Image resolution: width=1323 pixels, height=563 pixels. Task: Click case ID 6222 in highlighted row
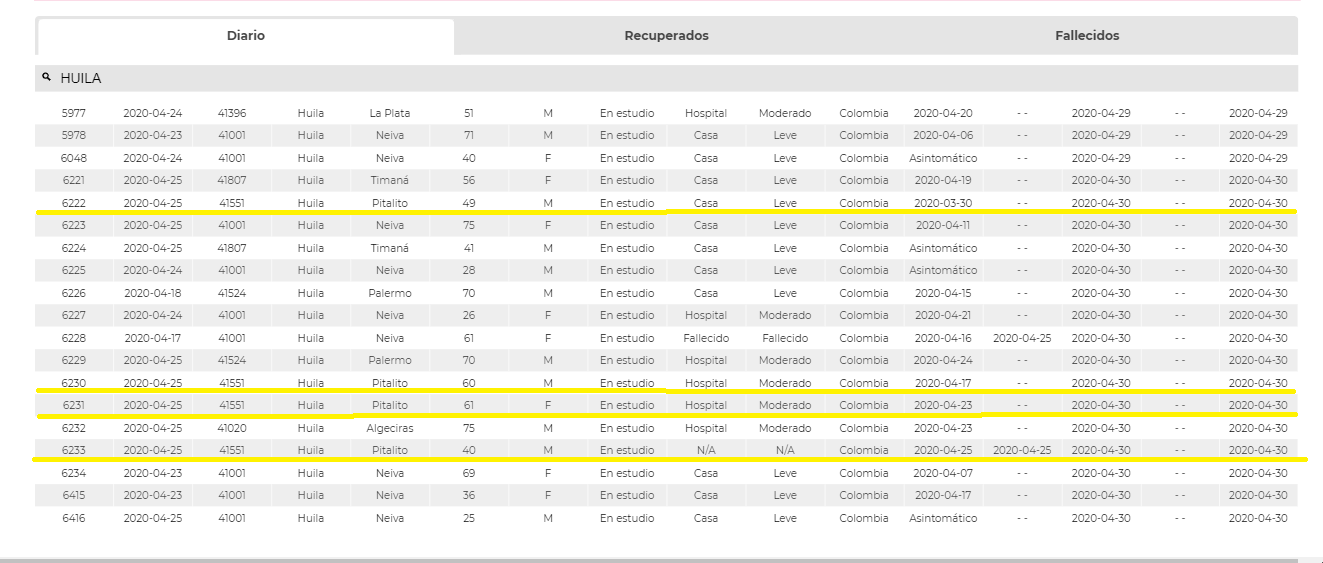73,203
